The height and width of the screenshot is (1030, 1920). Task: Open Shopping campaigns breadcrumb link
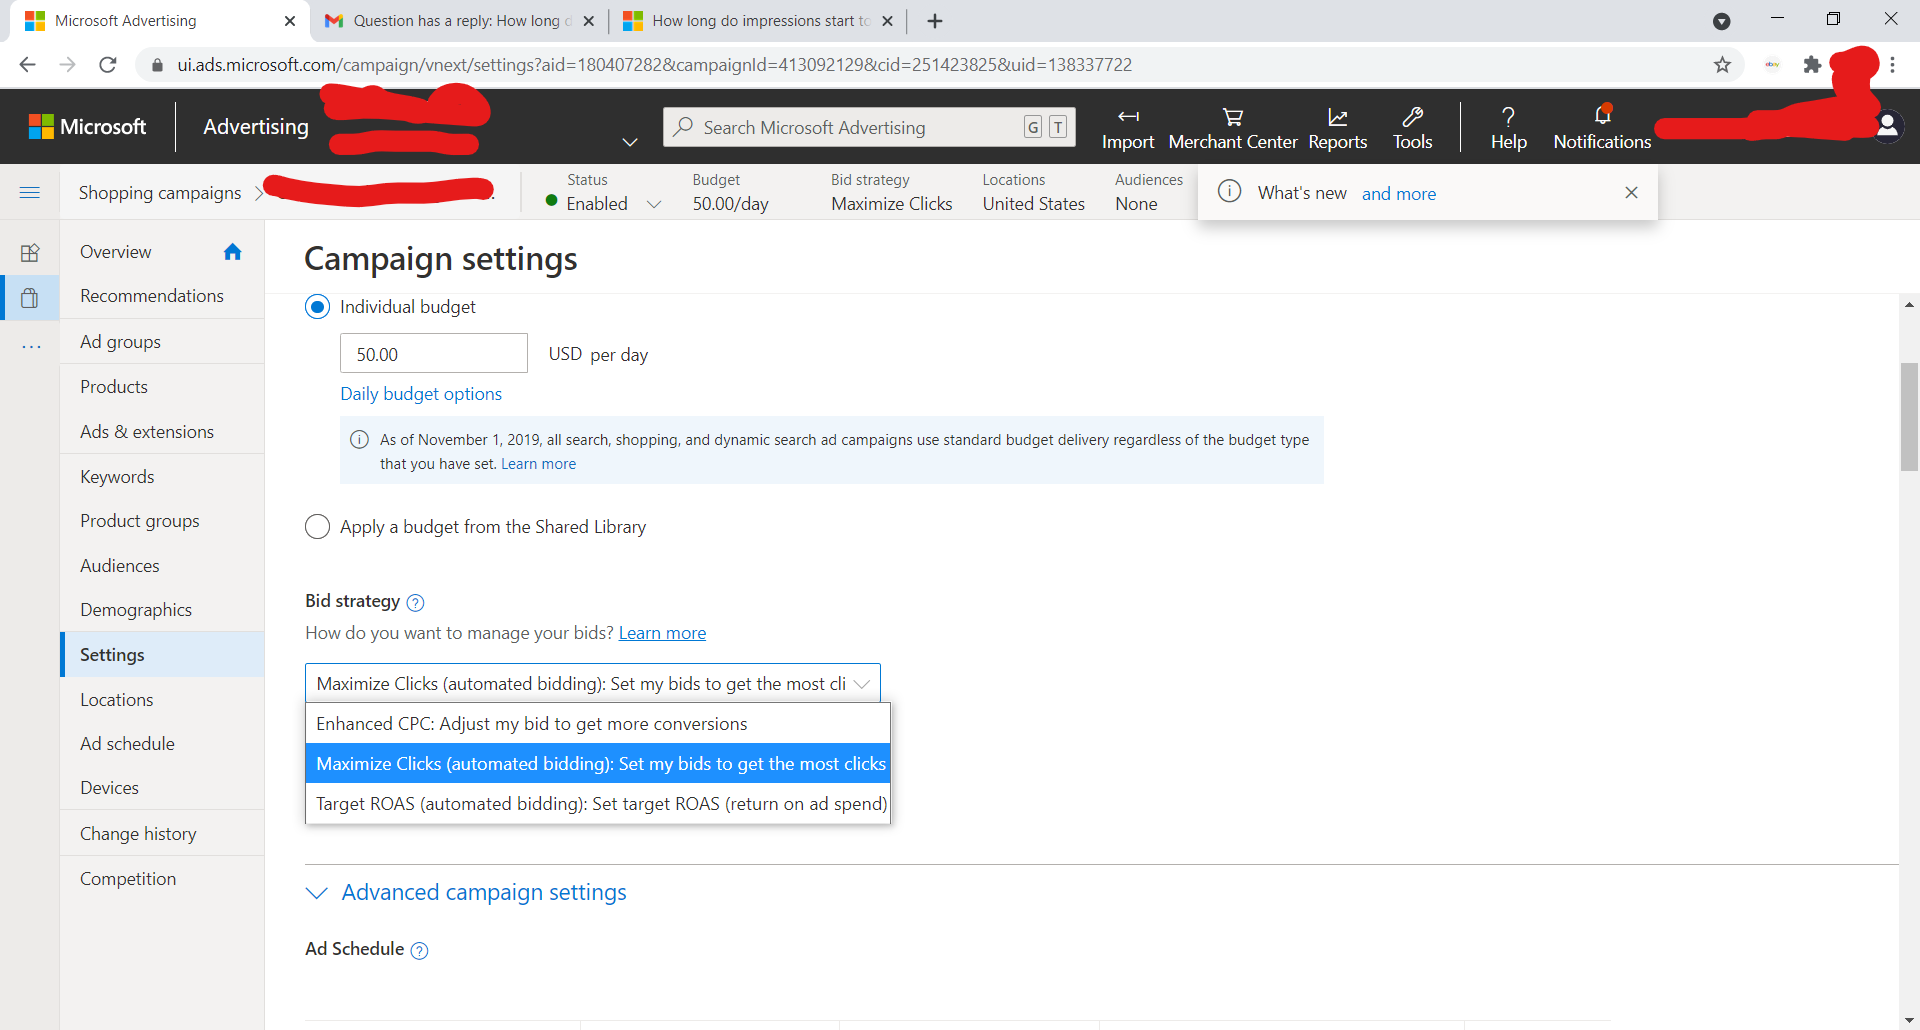(x=160, y=193)
